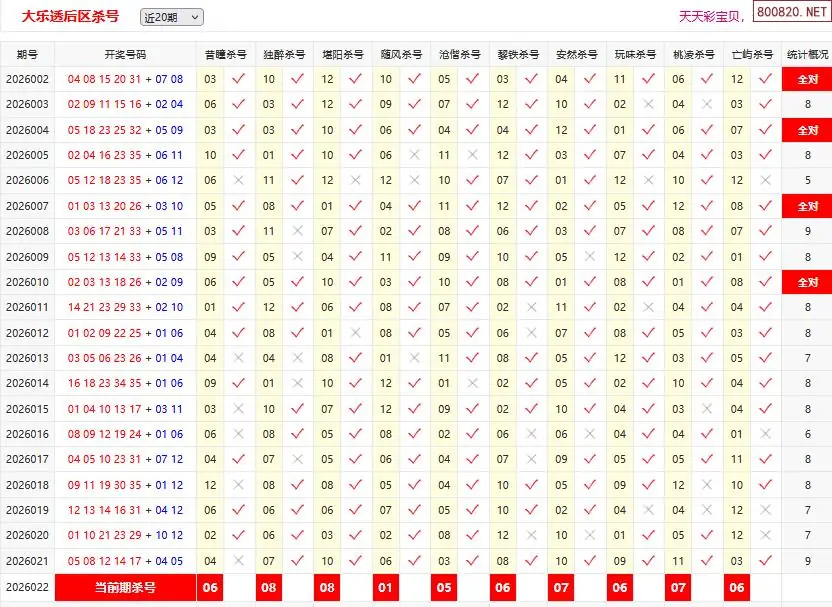The height and width of the screenshot is (607, 832).
Task: Click the gray cross in row 2026020 under 黎铁杀号
Action: pyautogui.click(x=531, y=535)
